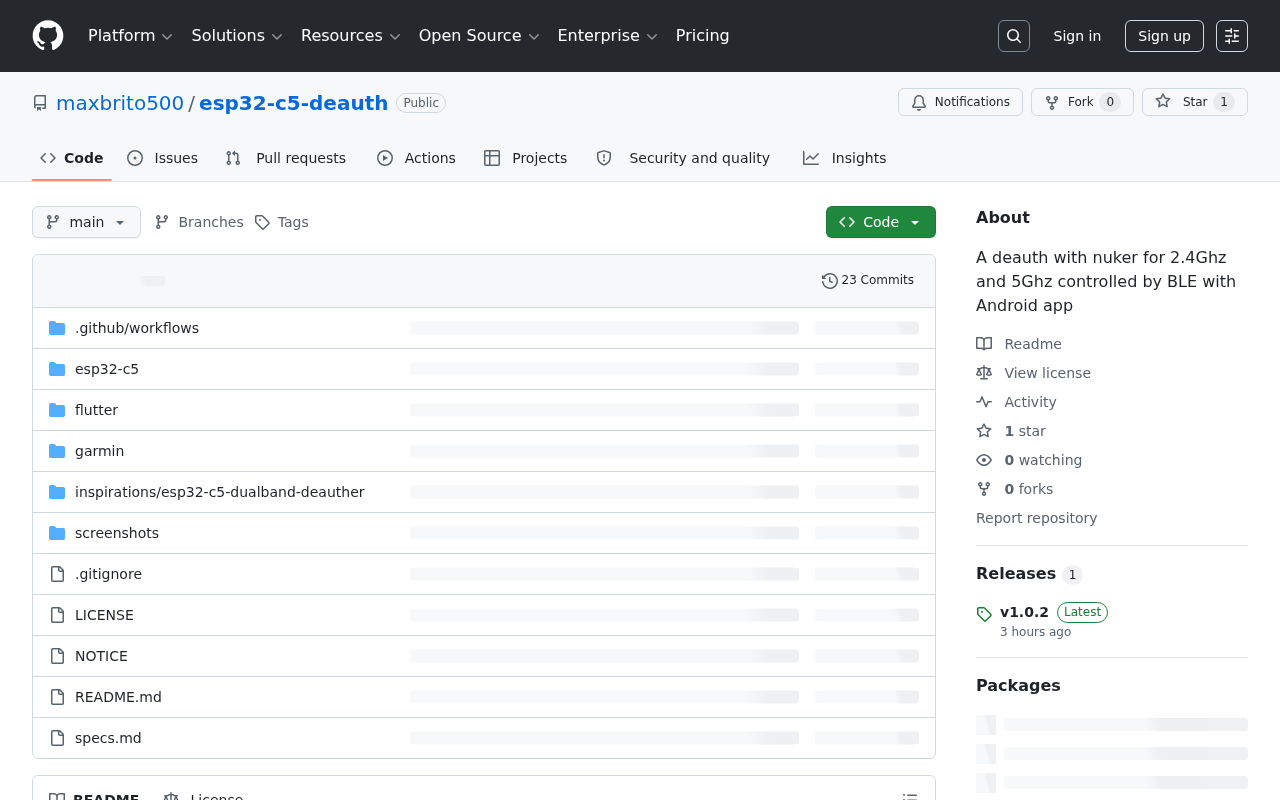Expand the main branch dropdown

pos(86,222)
